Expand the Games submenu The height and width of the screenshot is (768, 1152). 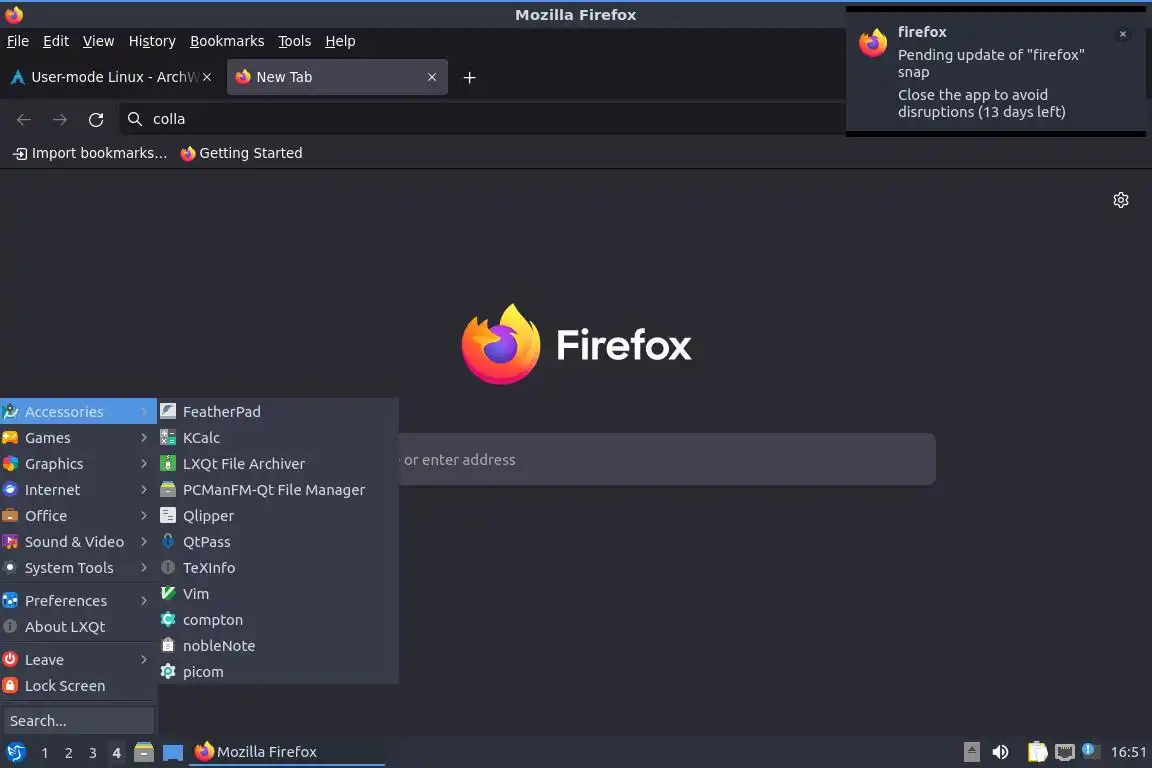[77, 437]
